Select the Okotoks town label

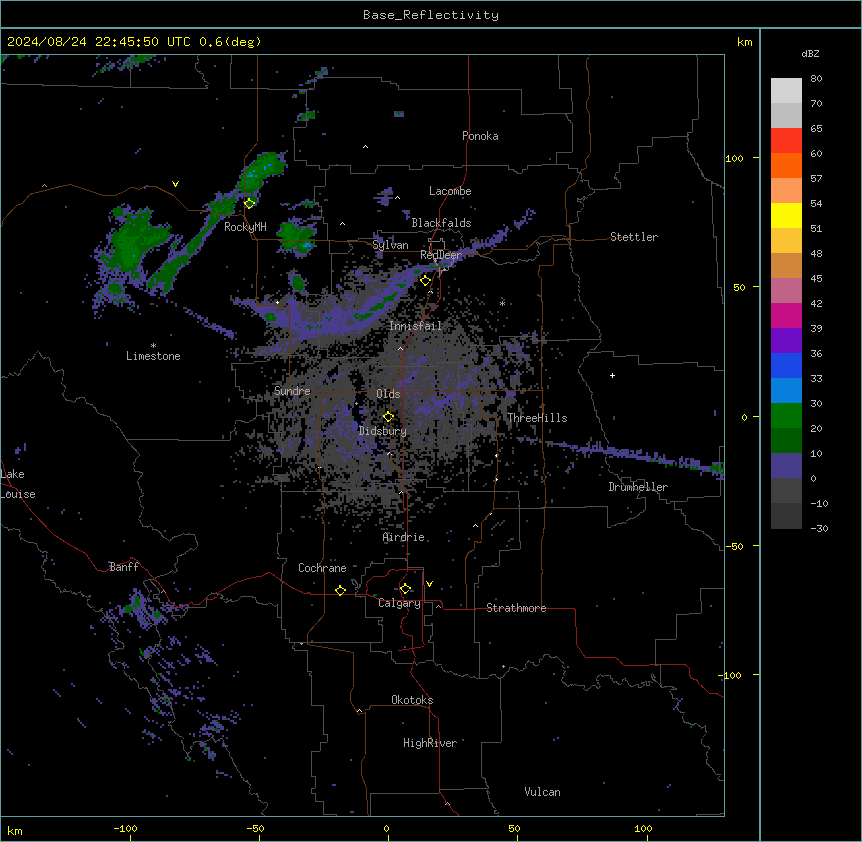point(412,700)
